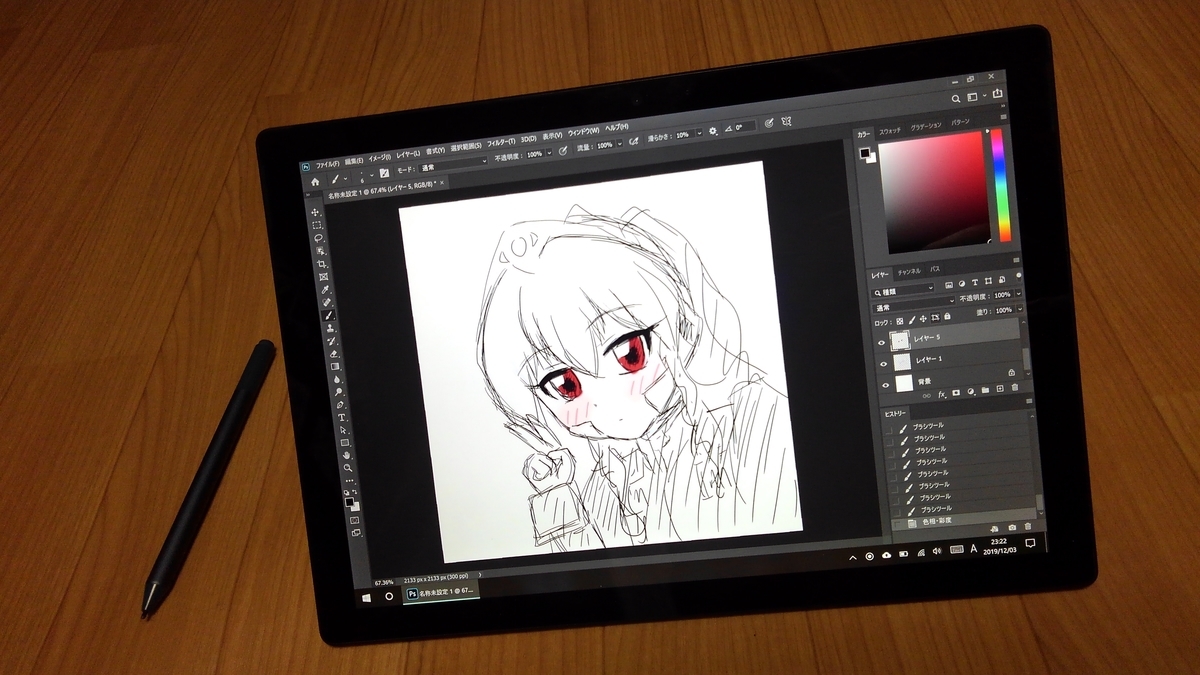Open the ウィンドウ(W) menu
The height and width of the screenshot is (675, 1200).
[583, 131]
